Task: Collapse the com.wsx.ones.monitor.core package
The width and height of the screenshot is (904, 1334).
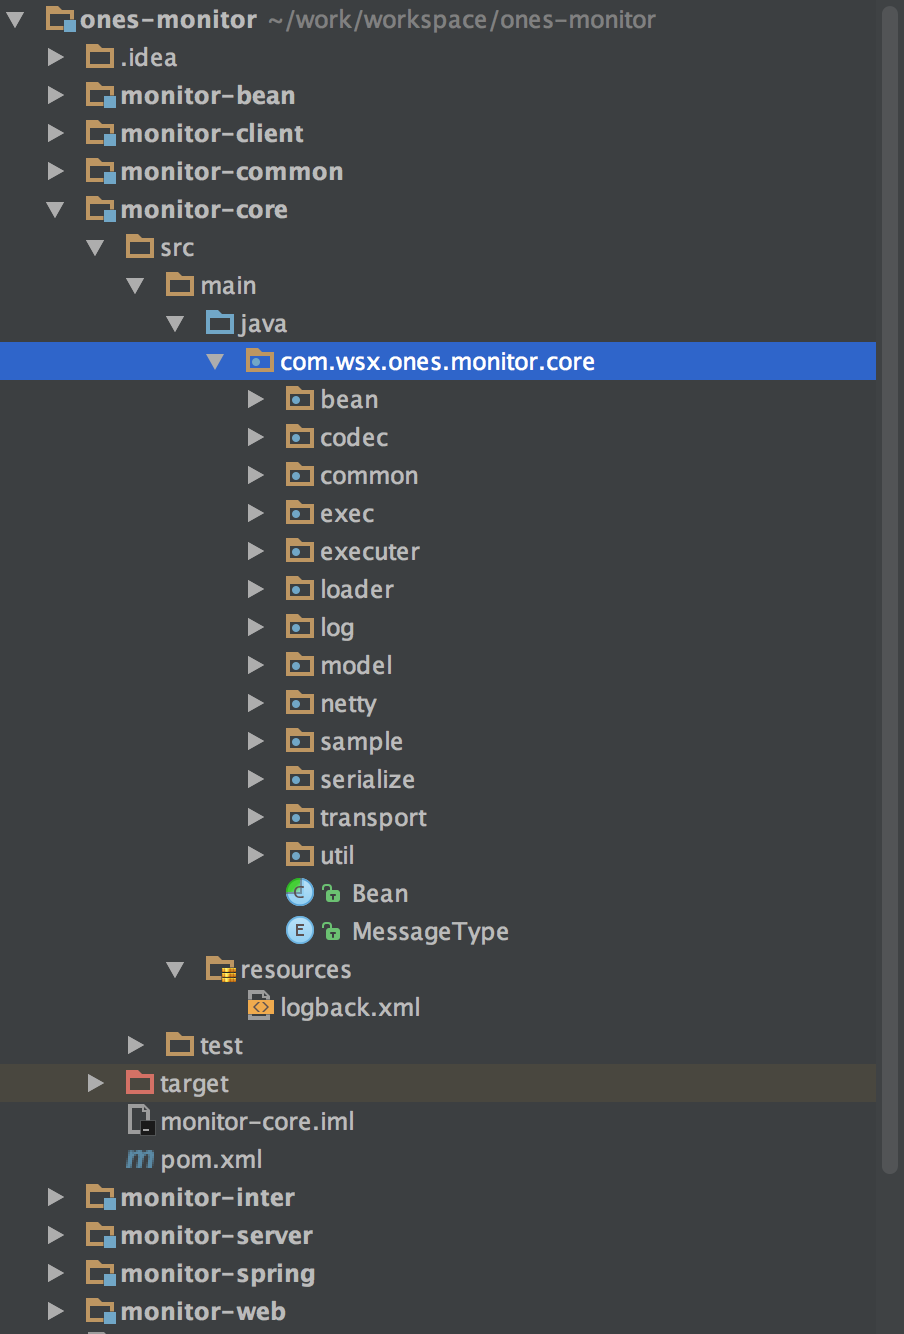Action: click(216, 361)
